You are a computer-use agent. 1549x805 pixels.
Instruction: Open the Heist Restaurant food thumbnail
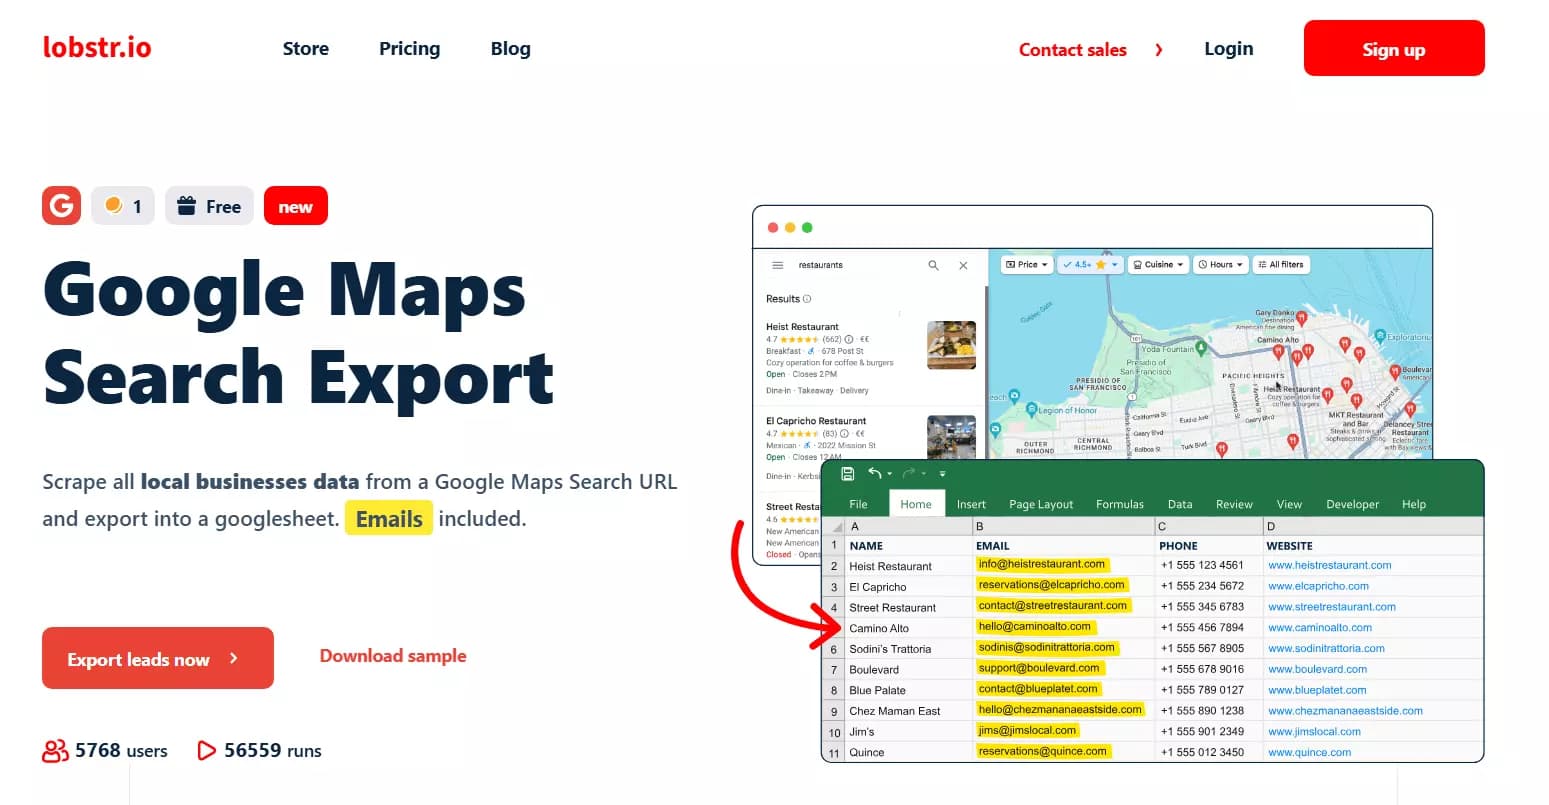coord(951,345)
